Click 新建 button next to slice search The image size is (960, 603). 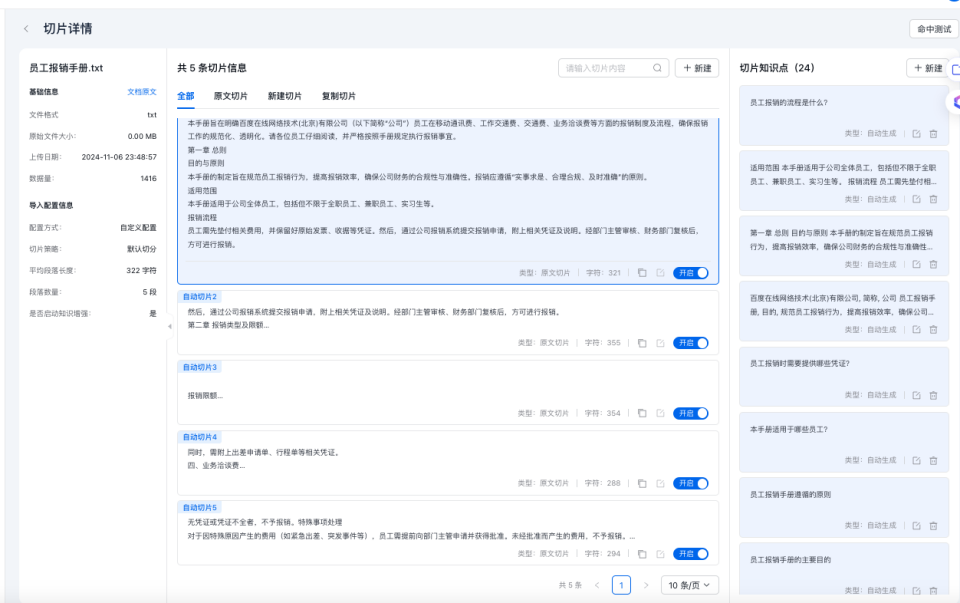(697, 68)
